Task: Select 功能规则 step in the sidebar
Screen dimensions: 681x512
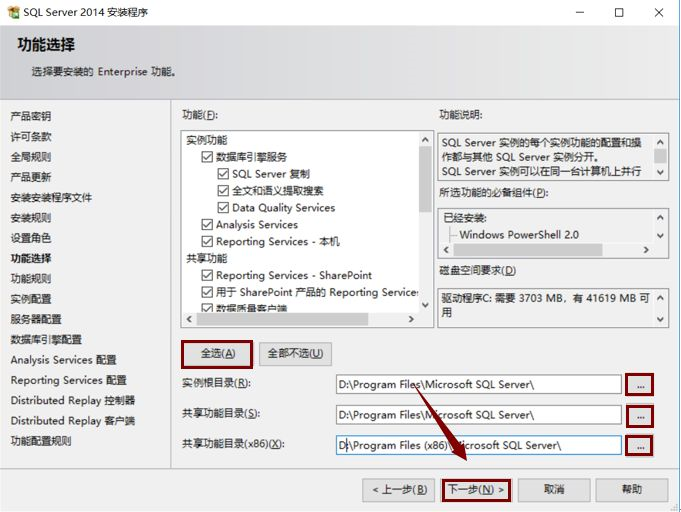Action: click(31, 278)
